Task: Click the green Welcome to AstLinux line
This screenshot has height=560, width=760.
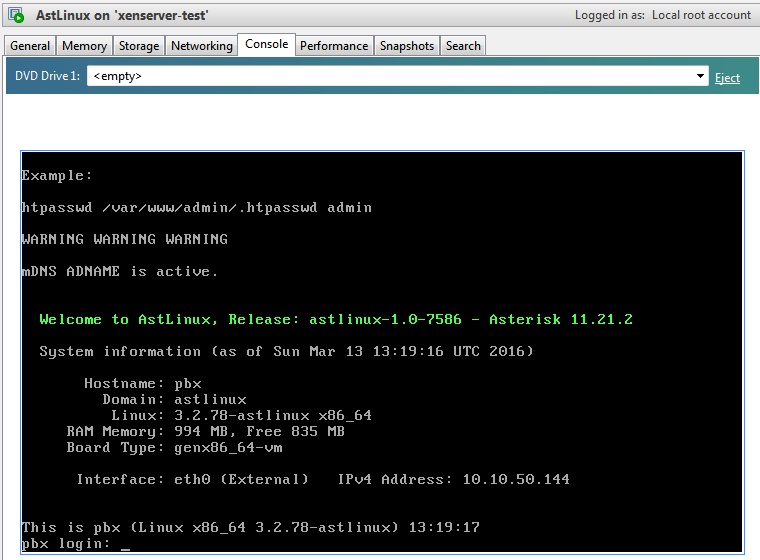Action: click(336, 319)
